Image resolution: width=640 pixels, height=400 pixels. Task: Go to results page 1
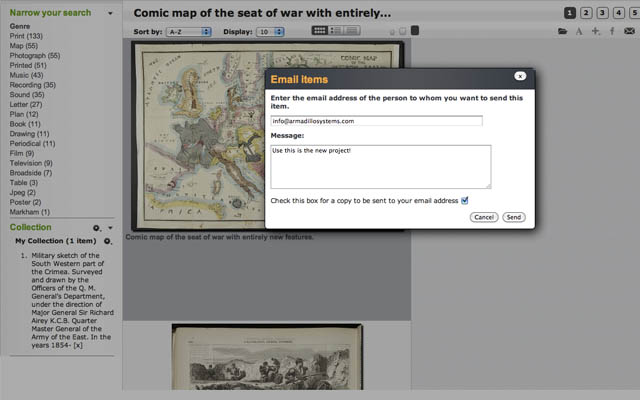[x=570, y=13]
